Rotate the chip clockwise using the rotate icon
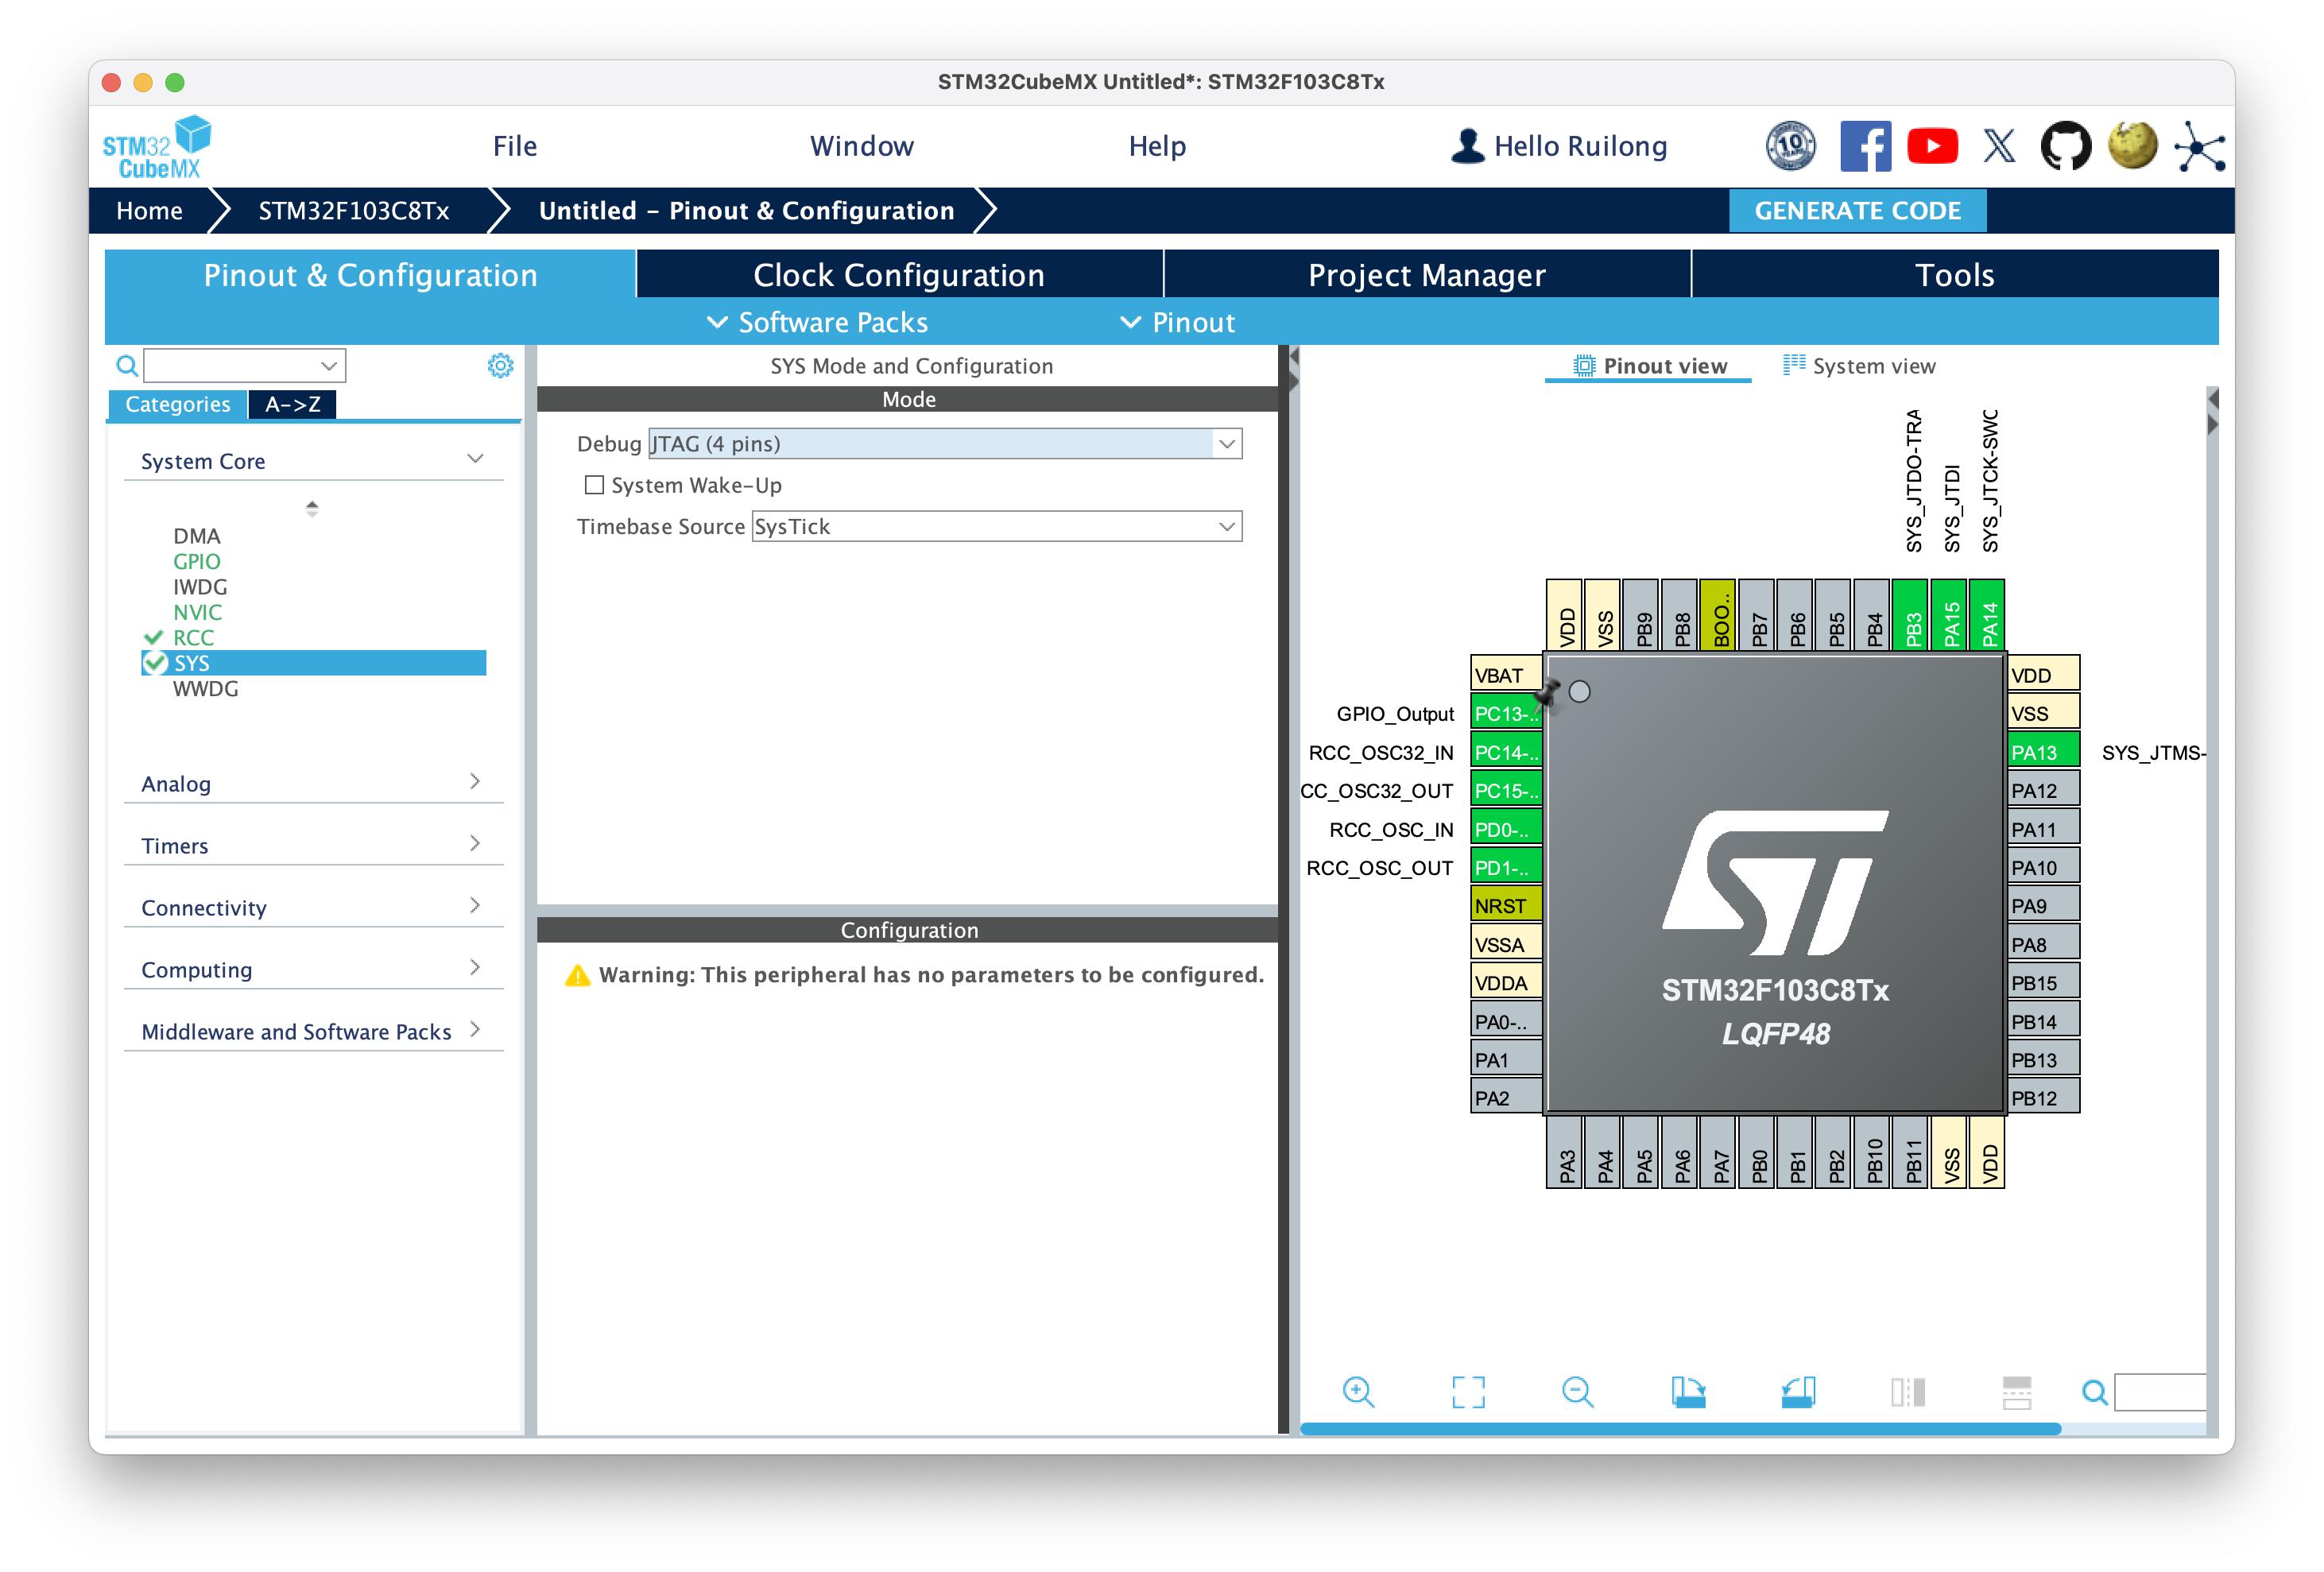Image resolution: width=2324 pixels, height=1572 pixels. point(1688,1391)
